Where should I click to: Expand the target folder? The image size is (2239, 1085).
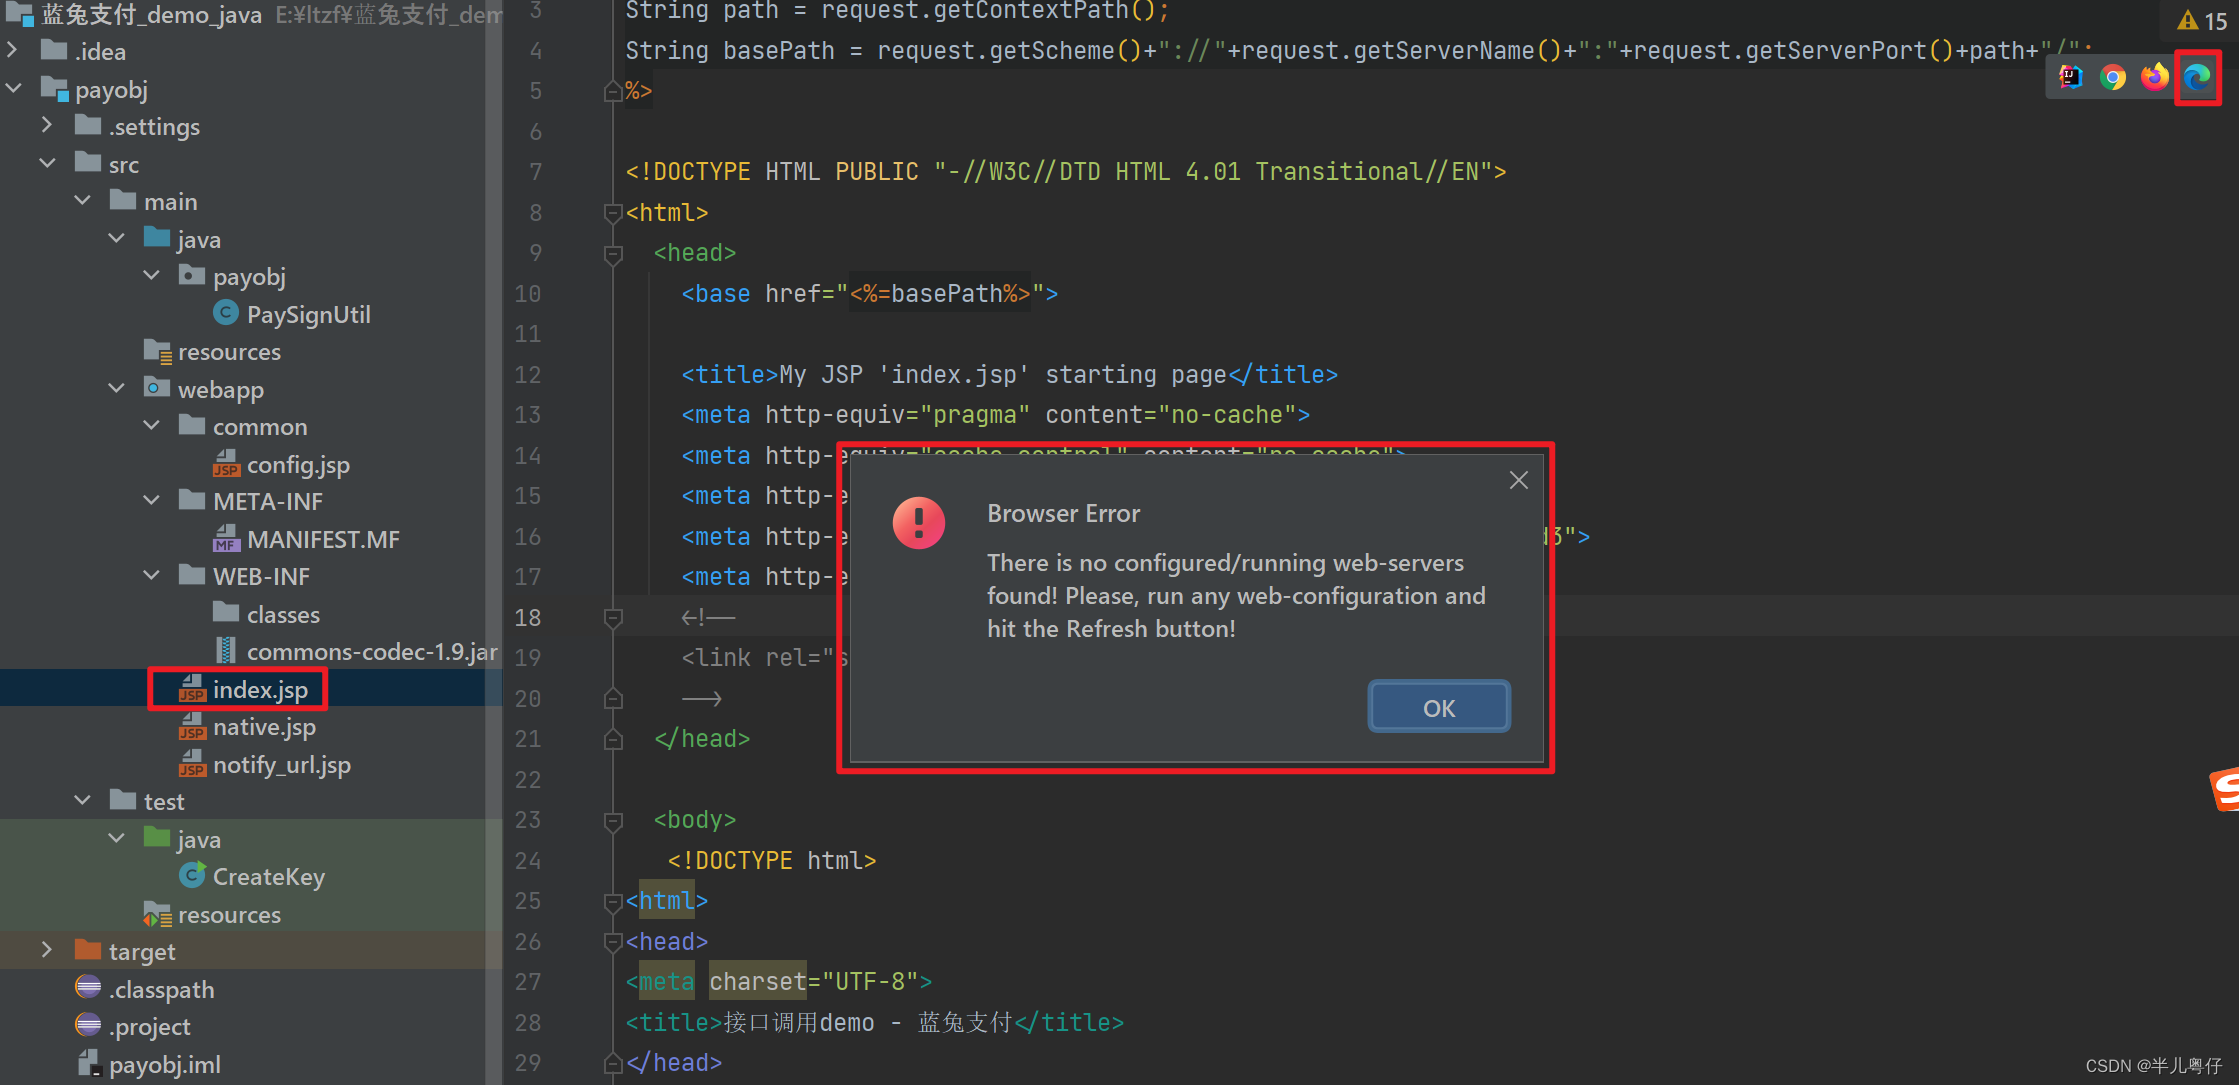click(47, 950)
